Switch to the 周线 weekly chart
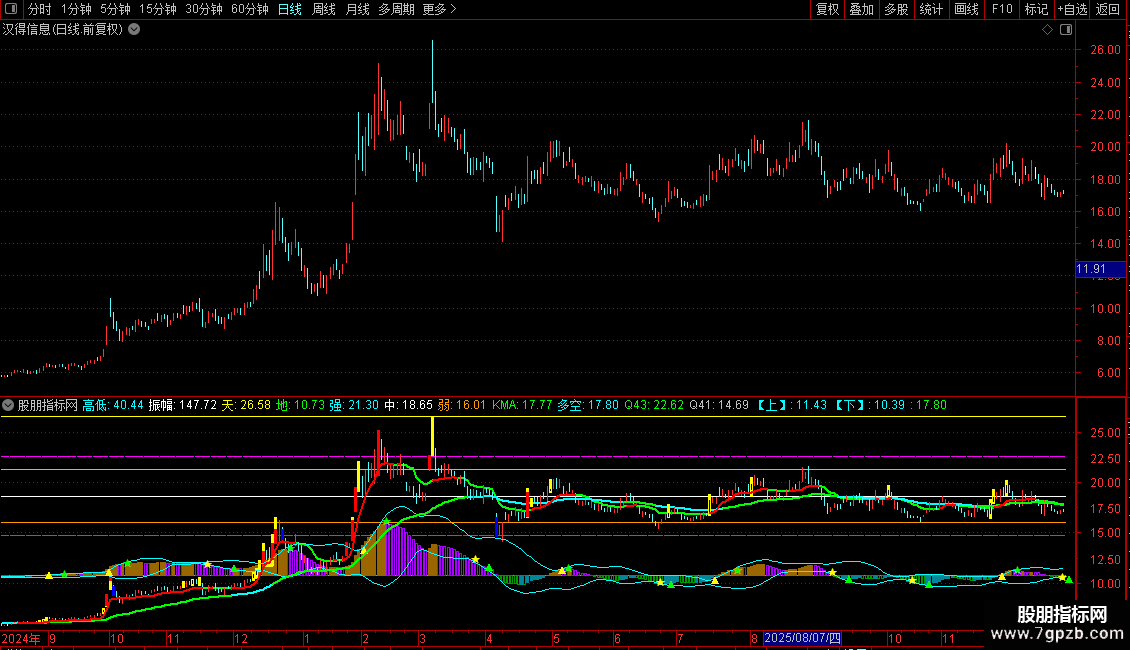This screenshot has width=1130, height=650. (323, 10)
